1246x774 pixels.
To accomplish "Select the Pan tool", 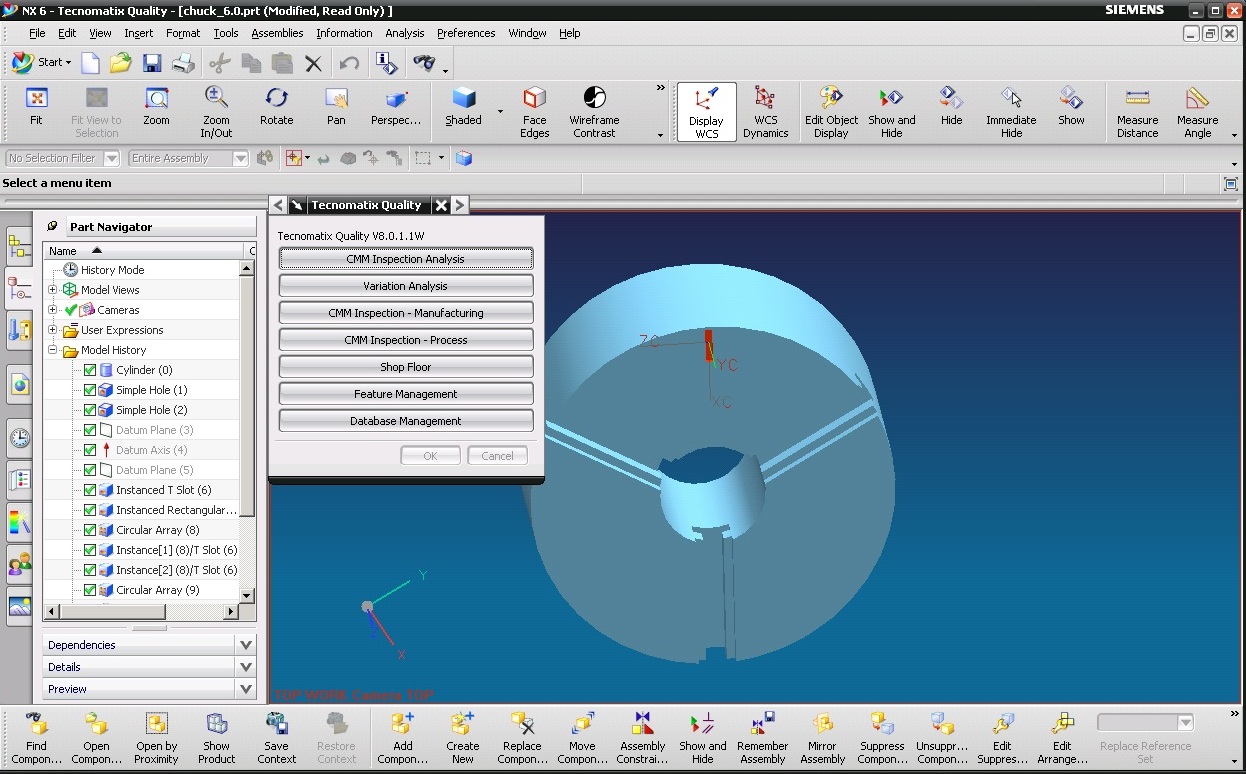I will 336,107.
